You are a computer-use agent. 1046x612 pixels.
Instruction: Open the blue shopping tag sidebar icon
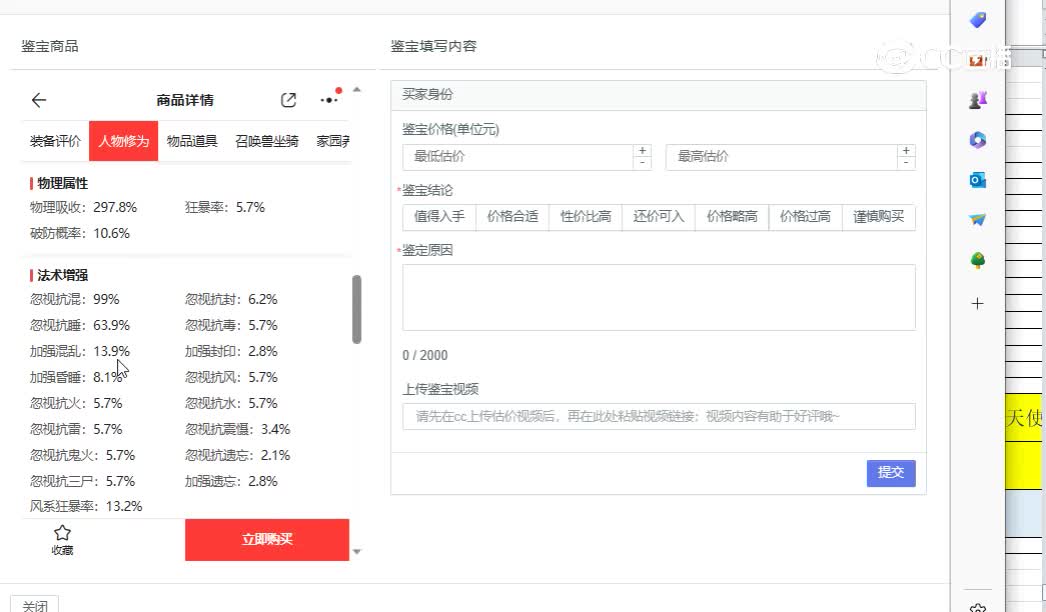pyautogui.click(x=978, y=20)
